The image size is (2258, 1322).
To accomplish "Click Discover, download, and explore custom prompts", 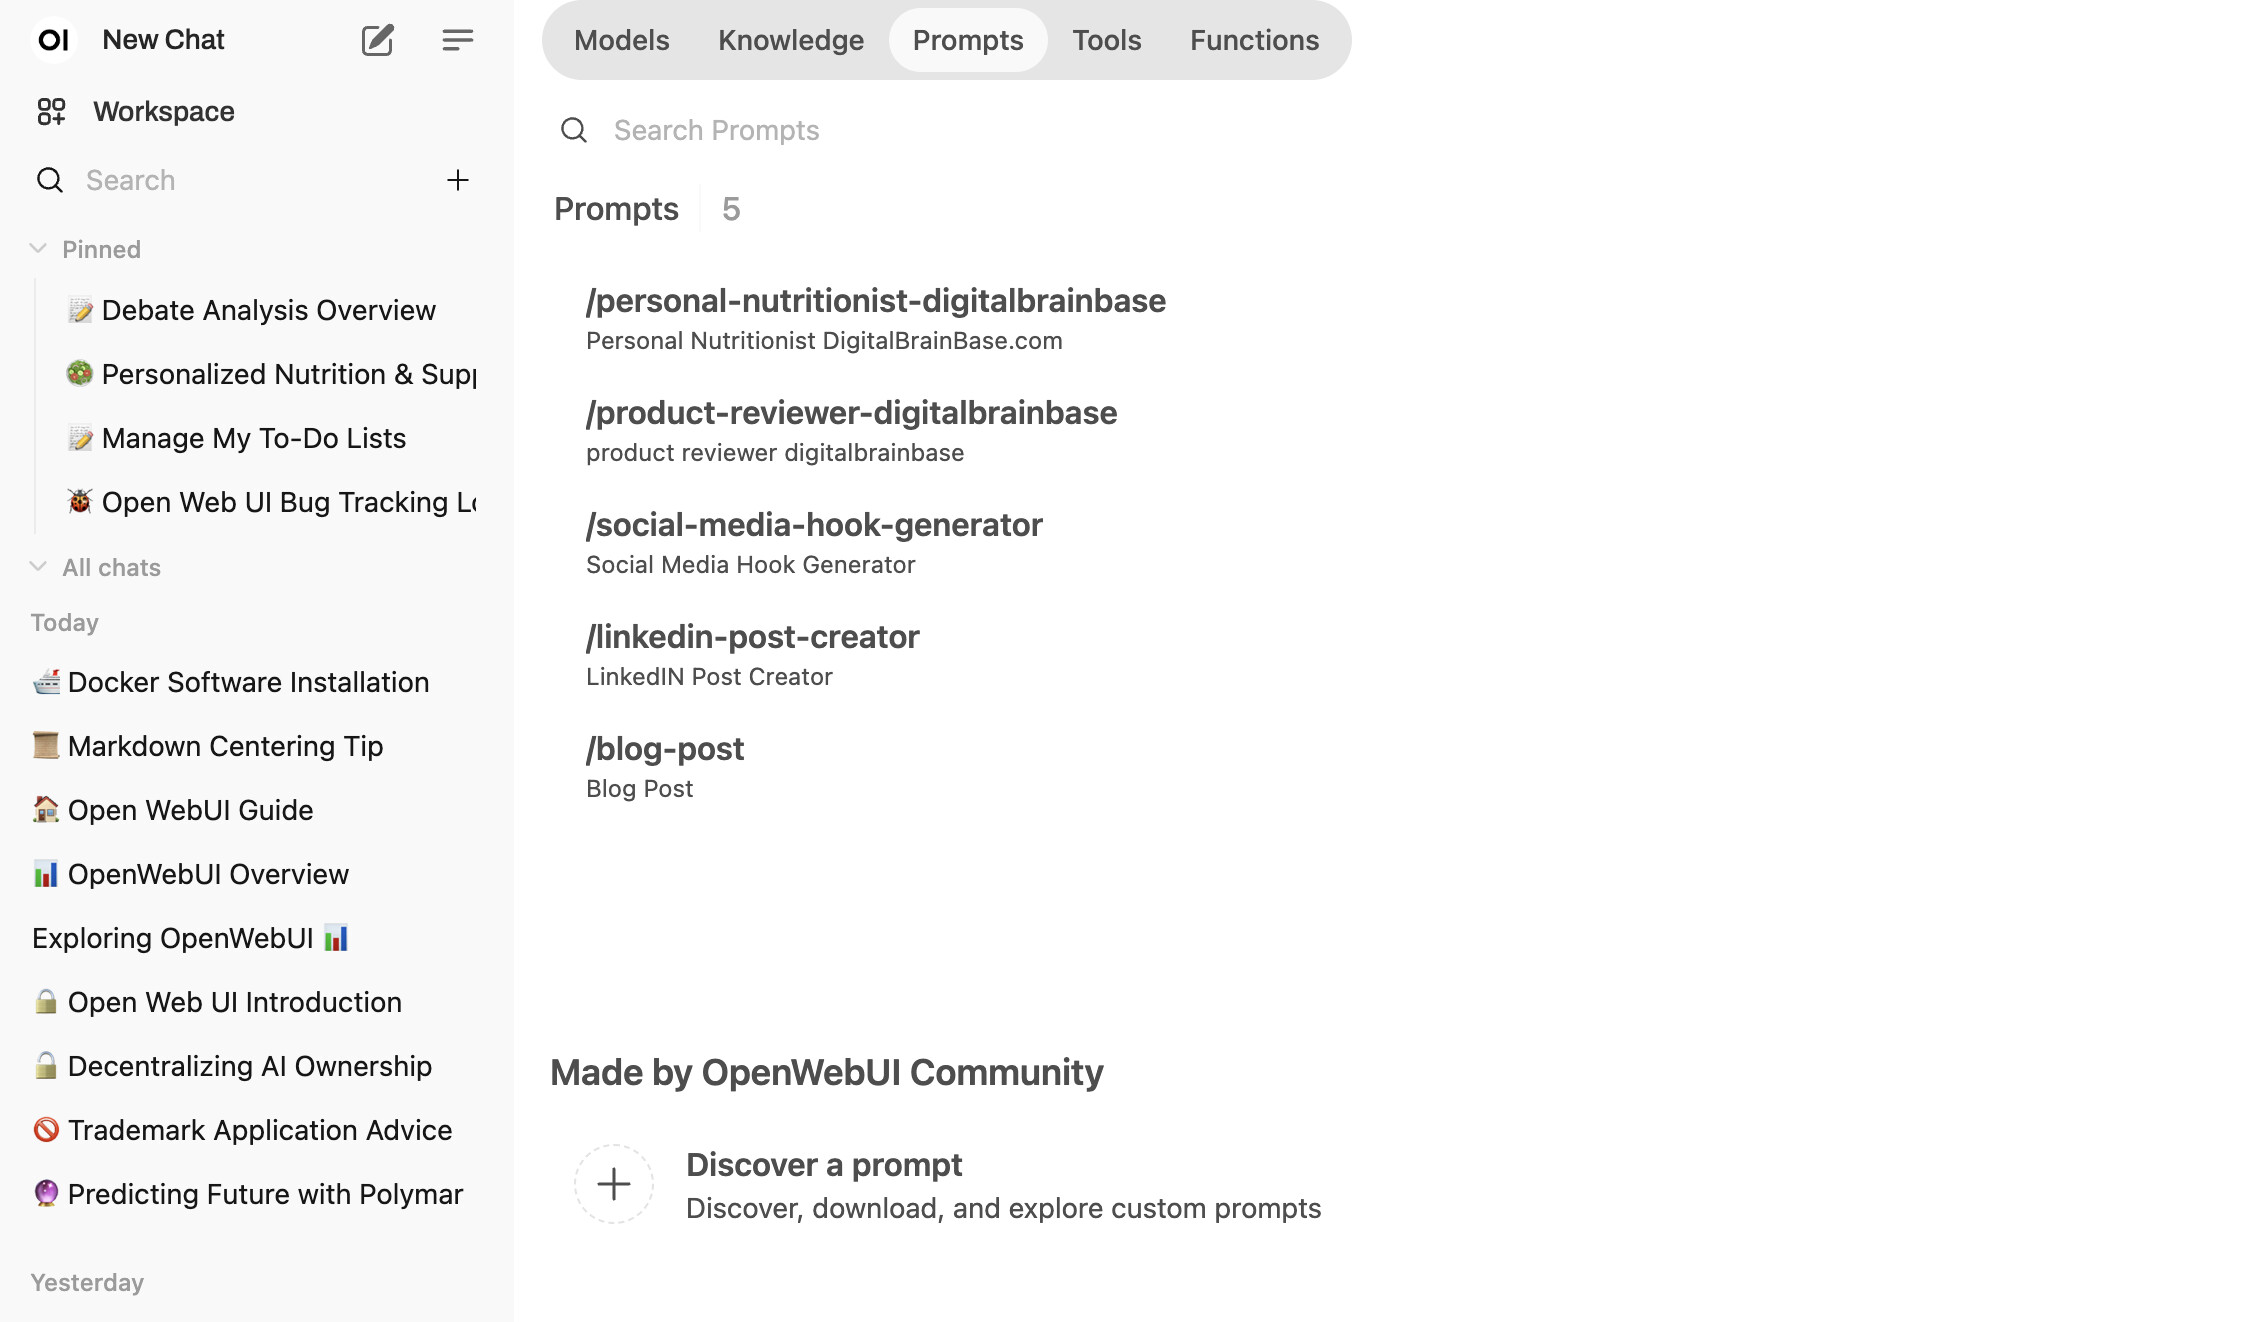I will (1003, 1208).
